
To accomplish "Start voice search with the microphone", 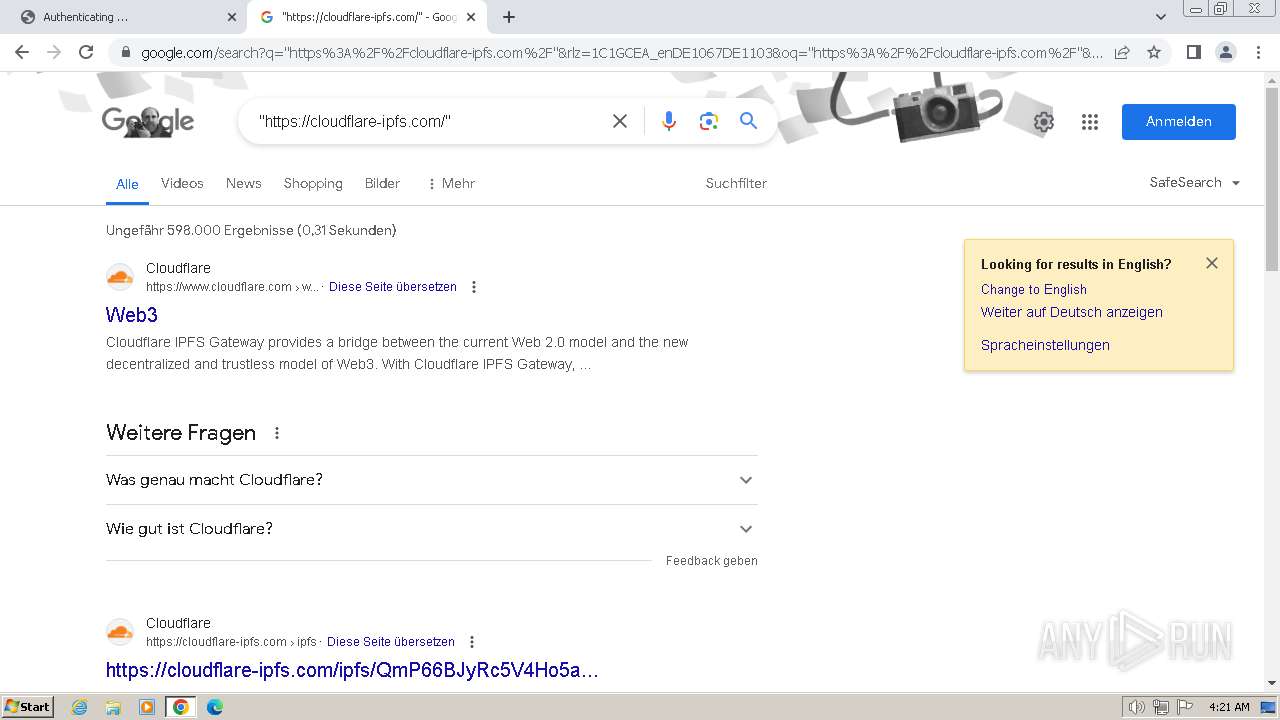I will [x=669, y=121].
